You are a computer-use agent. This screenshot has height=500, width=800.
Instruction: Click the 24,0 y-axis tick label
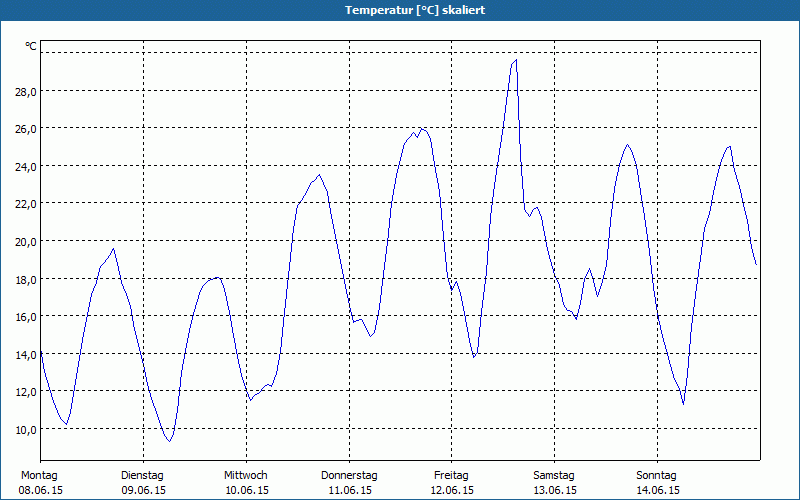coord(25,166)
